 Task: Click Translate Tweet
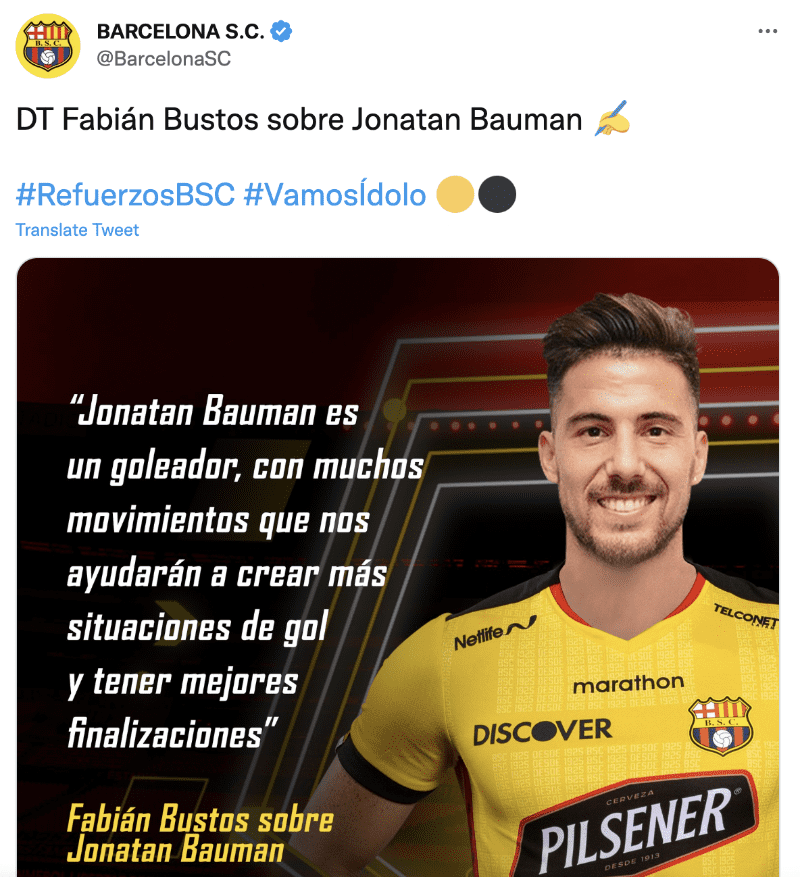pyautogui.click(x=77, y=230)
